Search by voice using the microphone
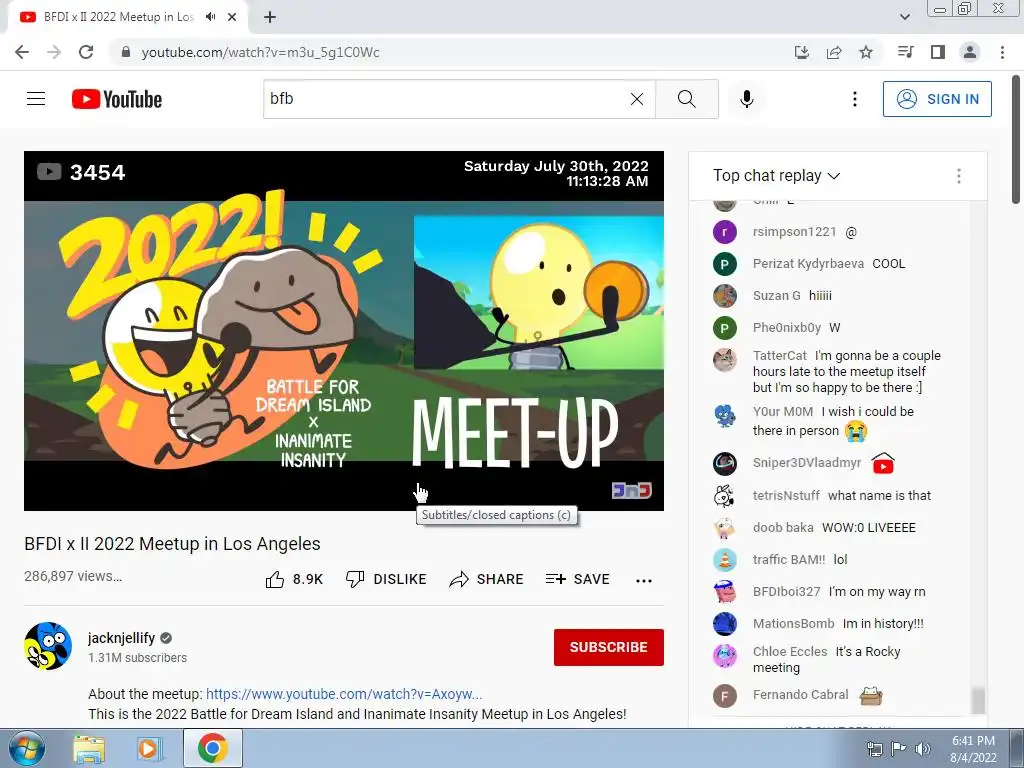 pyautogui.click(x=747, y=99)
